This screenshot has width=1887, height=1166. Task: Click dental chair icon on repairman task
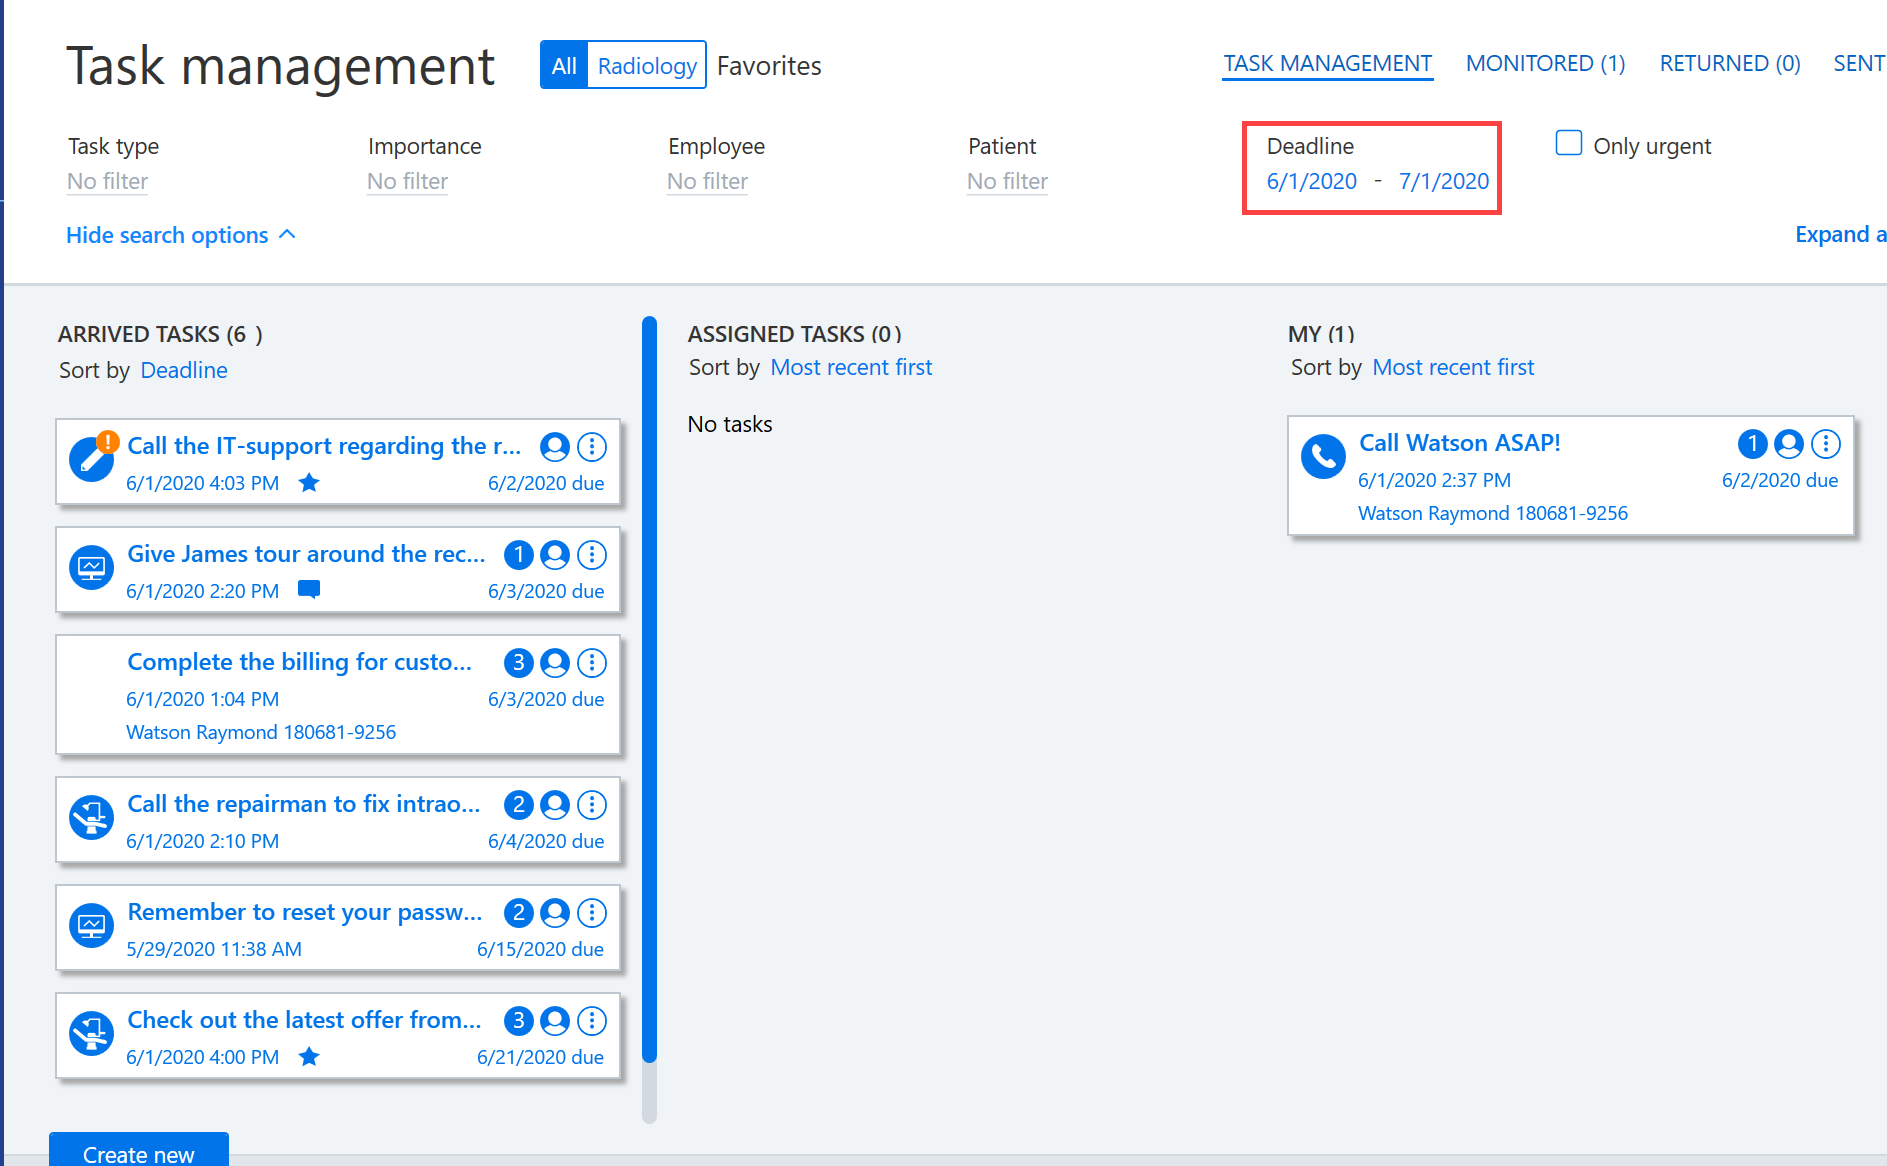91,818
